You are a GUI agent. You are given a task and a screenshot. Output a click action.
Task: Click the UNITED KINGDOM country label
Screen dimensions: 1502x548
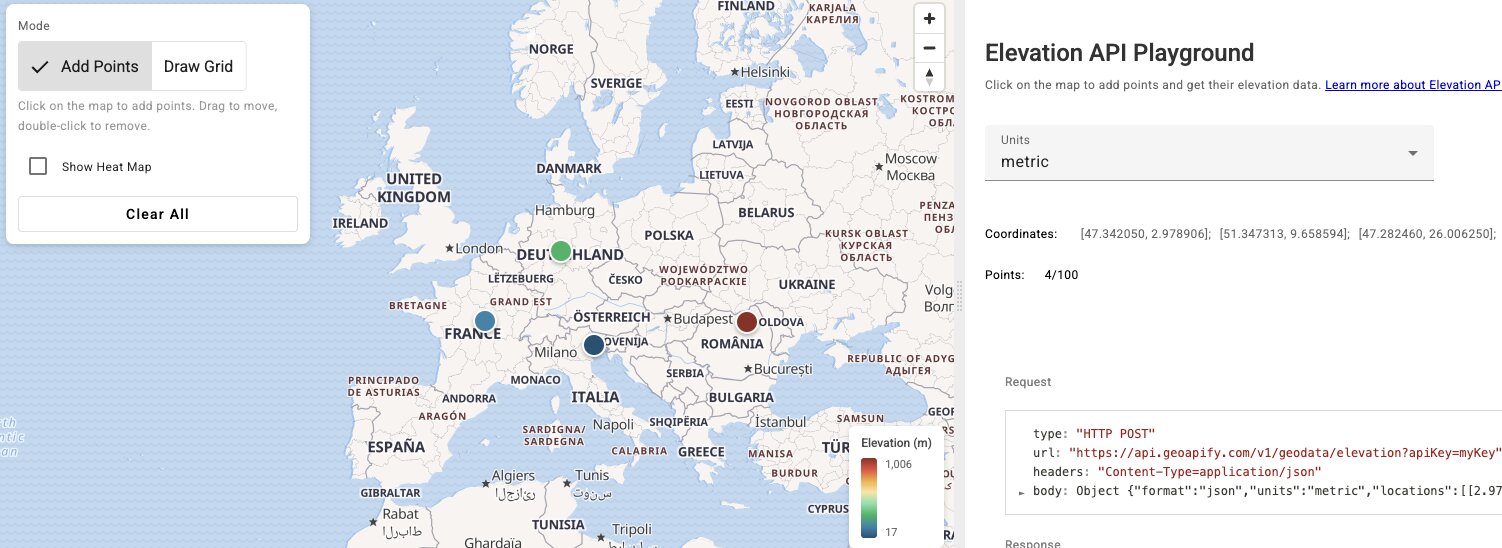coord(414,187)
